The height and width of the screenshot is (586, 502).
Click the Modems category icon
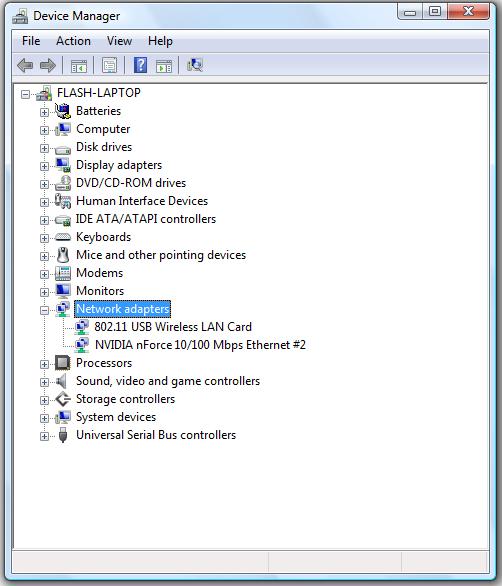click(x=62, y=273)
